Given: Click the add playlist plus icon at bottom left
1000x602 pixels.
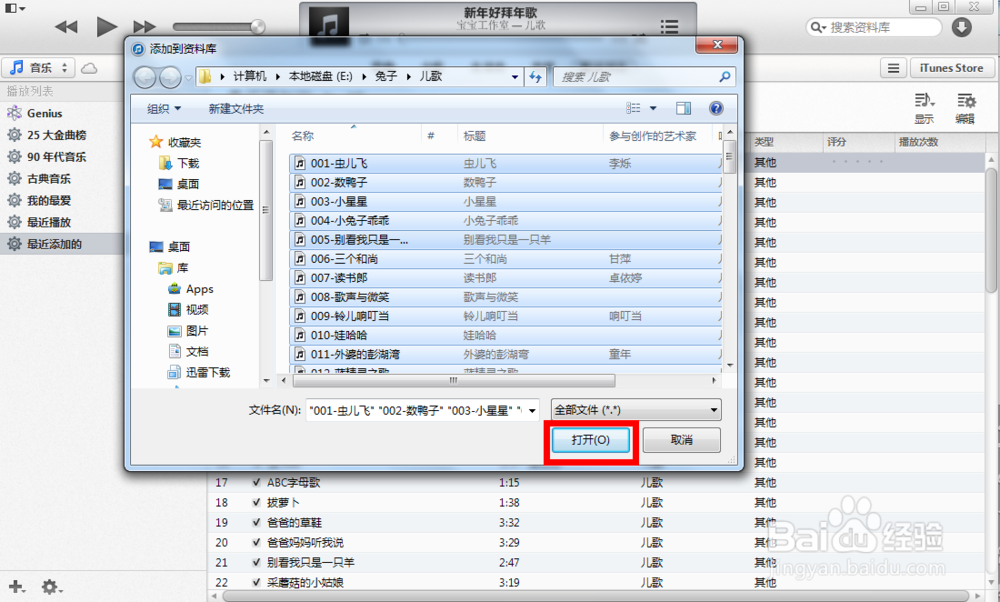Looking at the screenshot, I should tap(14, 587).
